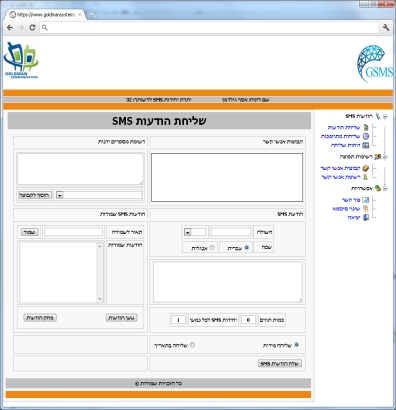Open a new browser tab
396x410 pixels.
pos(91,15)
